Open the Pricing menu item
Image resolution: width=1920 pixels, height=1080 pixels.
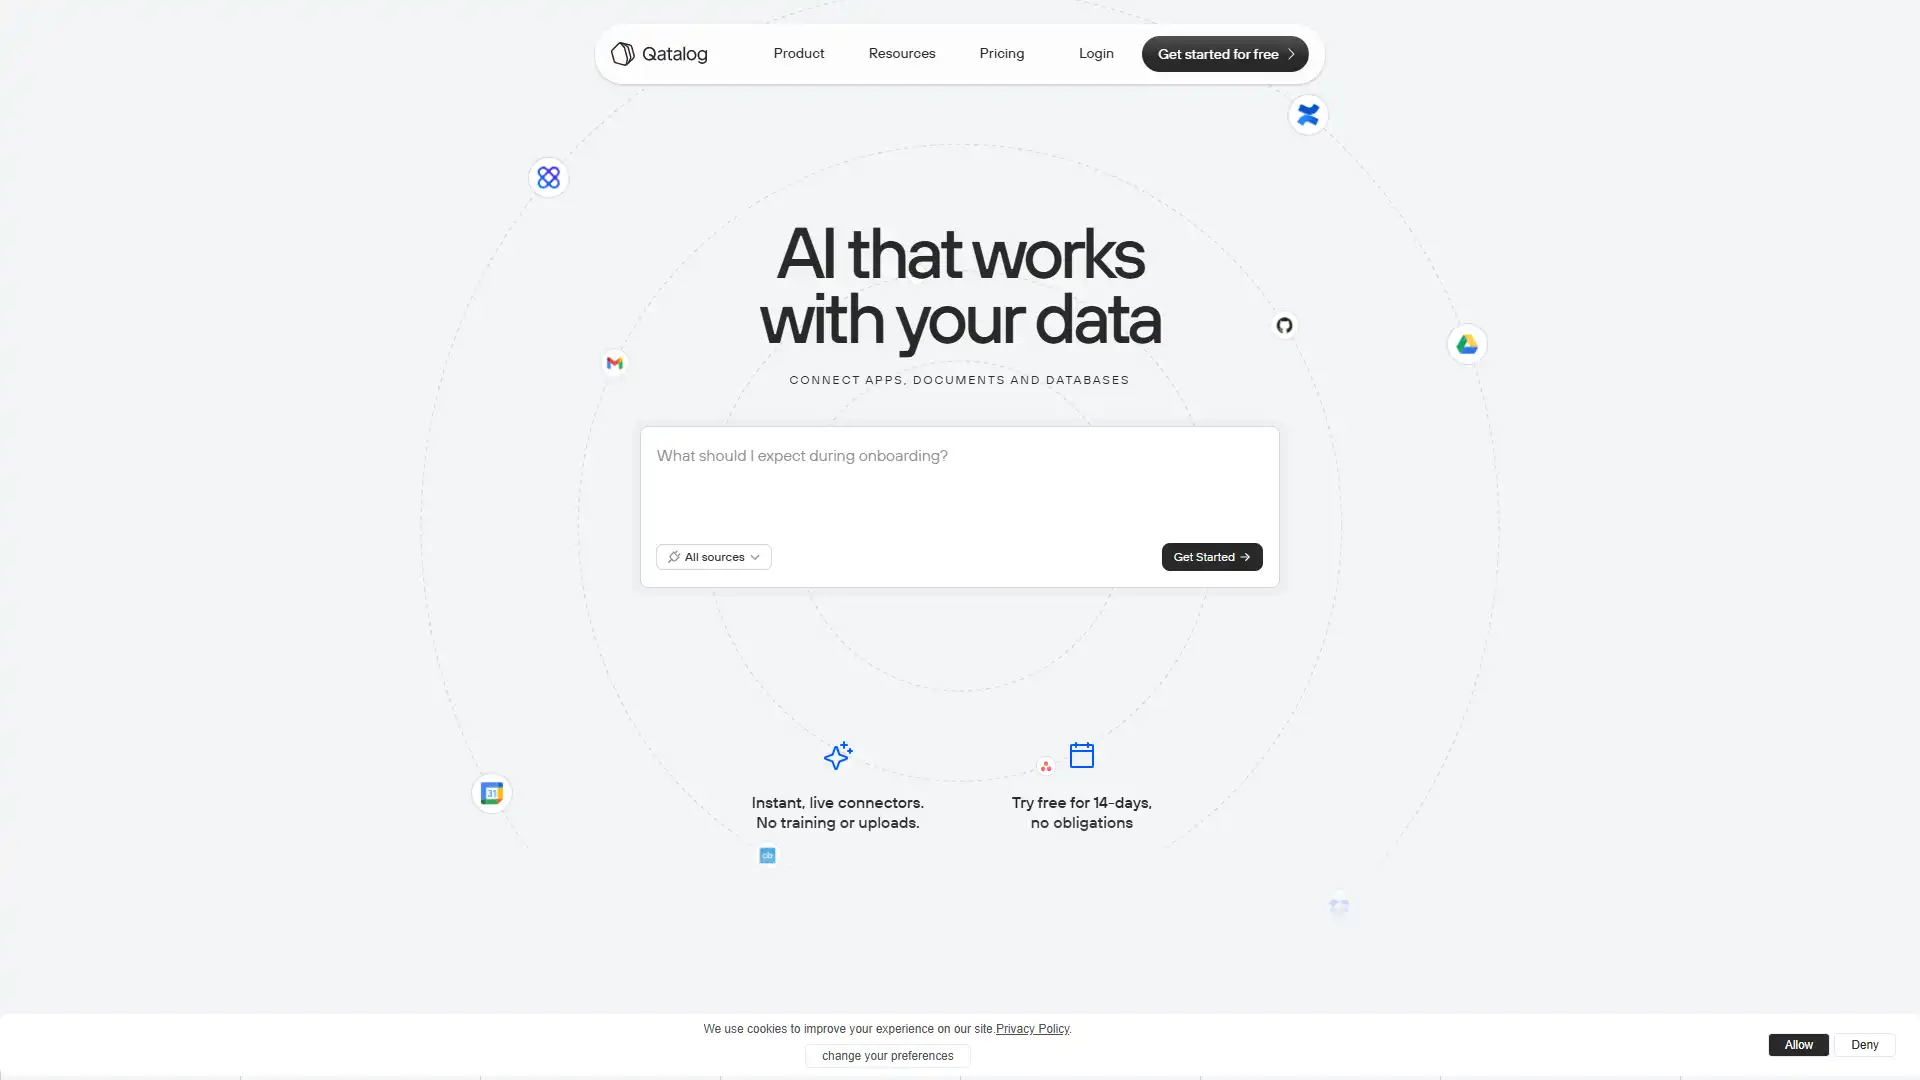coord(1001,53)
